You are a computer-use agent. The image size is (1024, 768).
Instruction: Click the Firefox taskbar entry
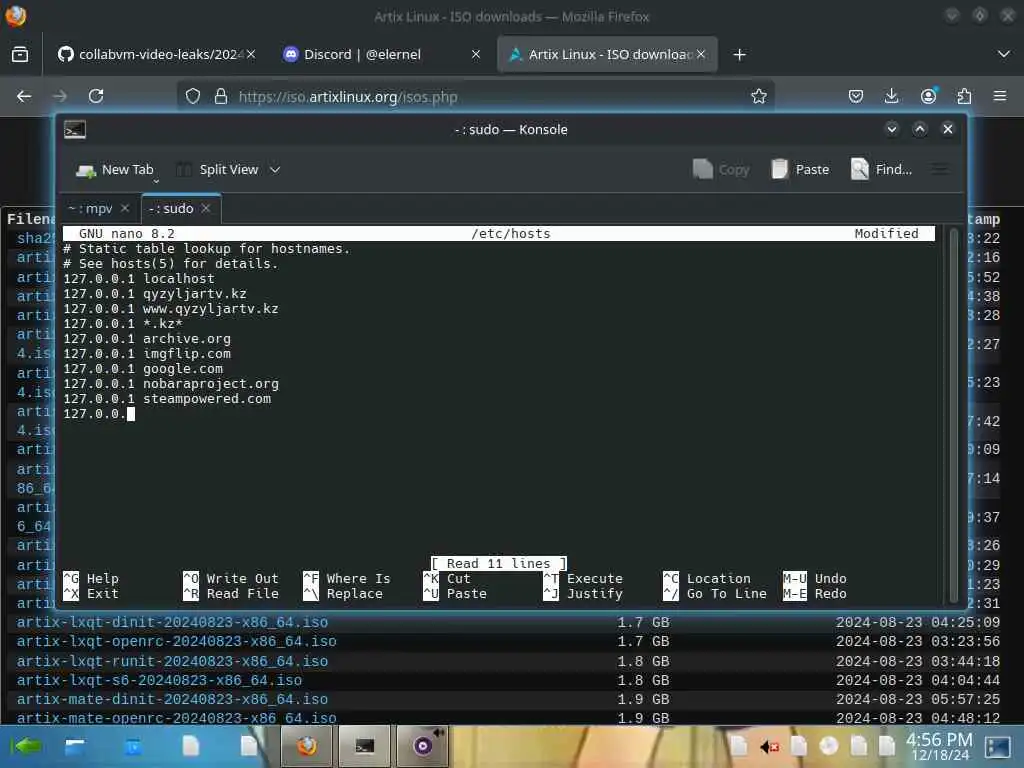tap(306, 746)
